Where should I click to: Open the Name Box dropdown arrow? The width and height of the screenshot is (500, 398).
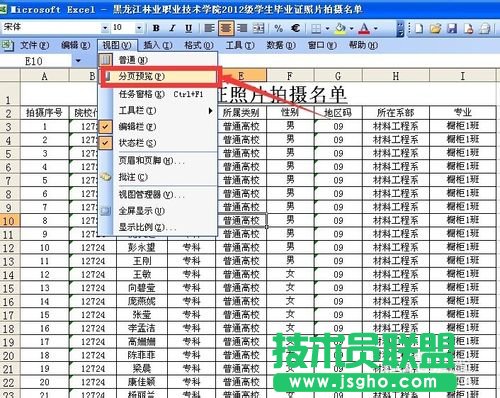pos(78,61)
